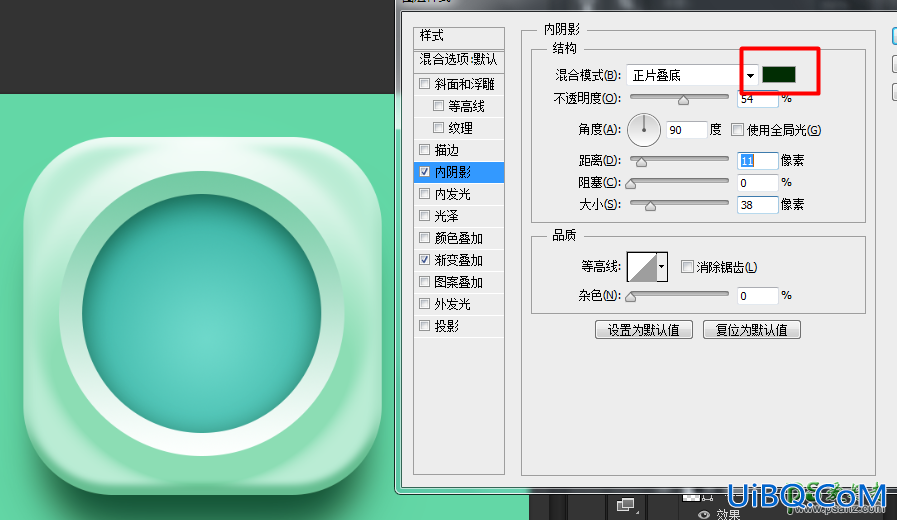Enable the 纹理 checkbox
Viewport: 897px width, 520px height.
[438, 128]
